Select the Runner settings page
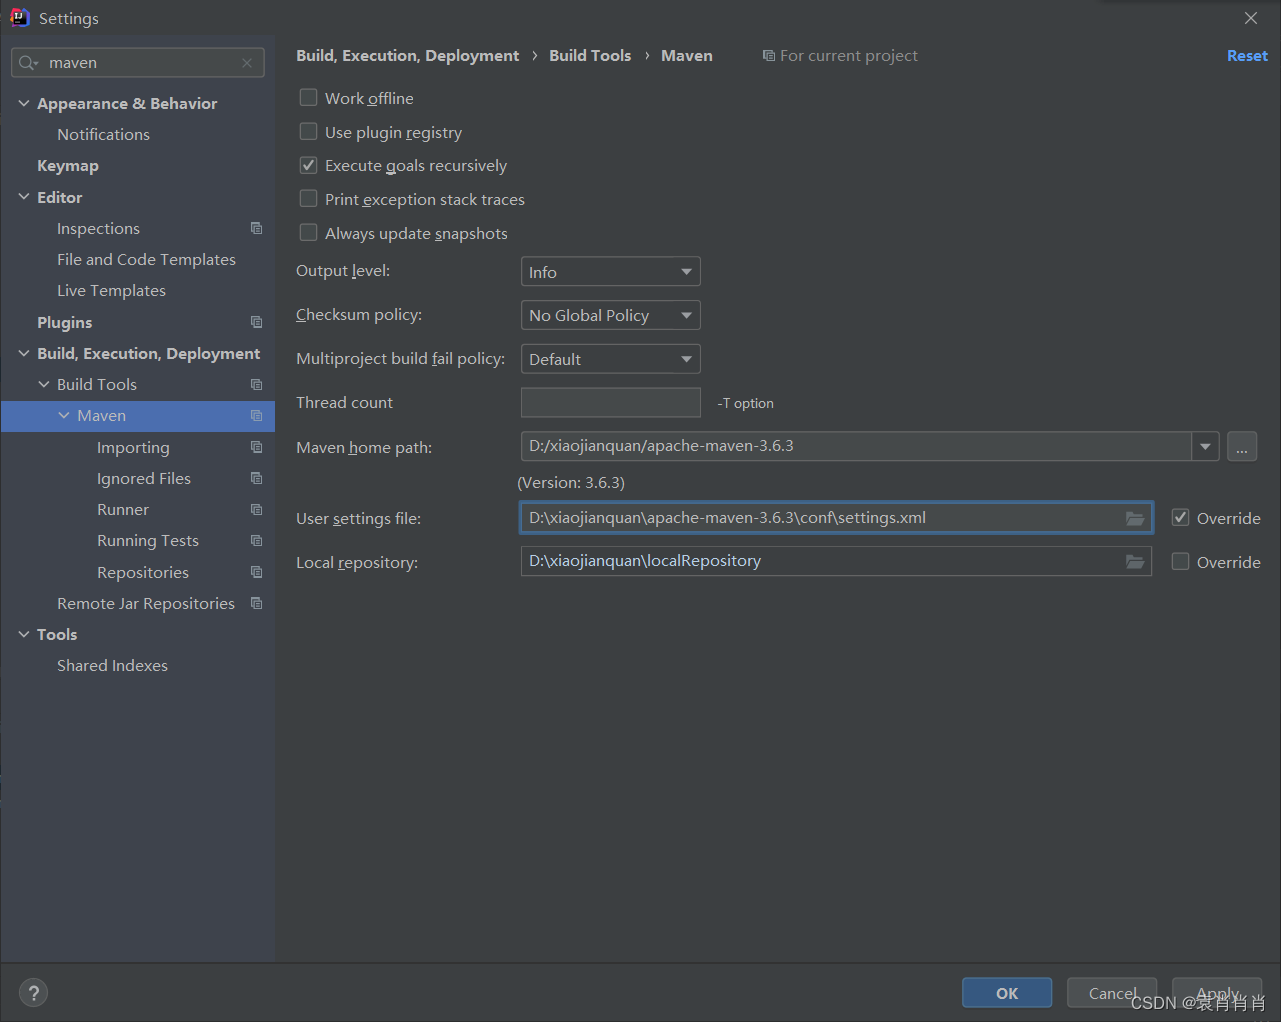The width and height of the screenshot is (1281, 1022). (x=122, y=509)
